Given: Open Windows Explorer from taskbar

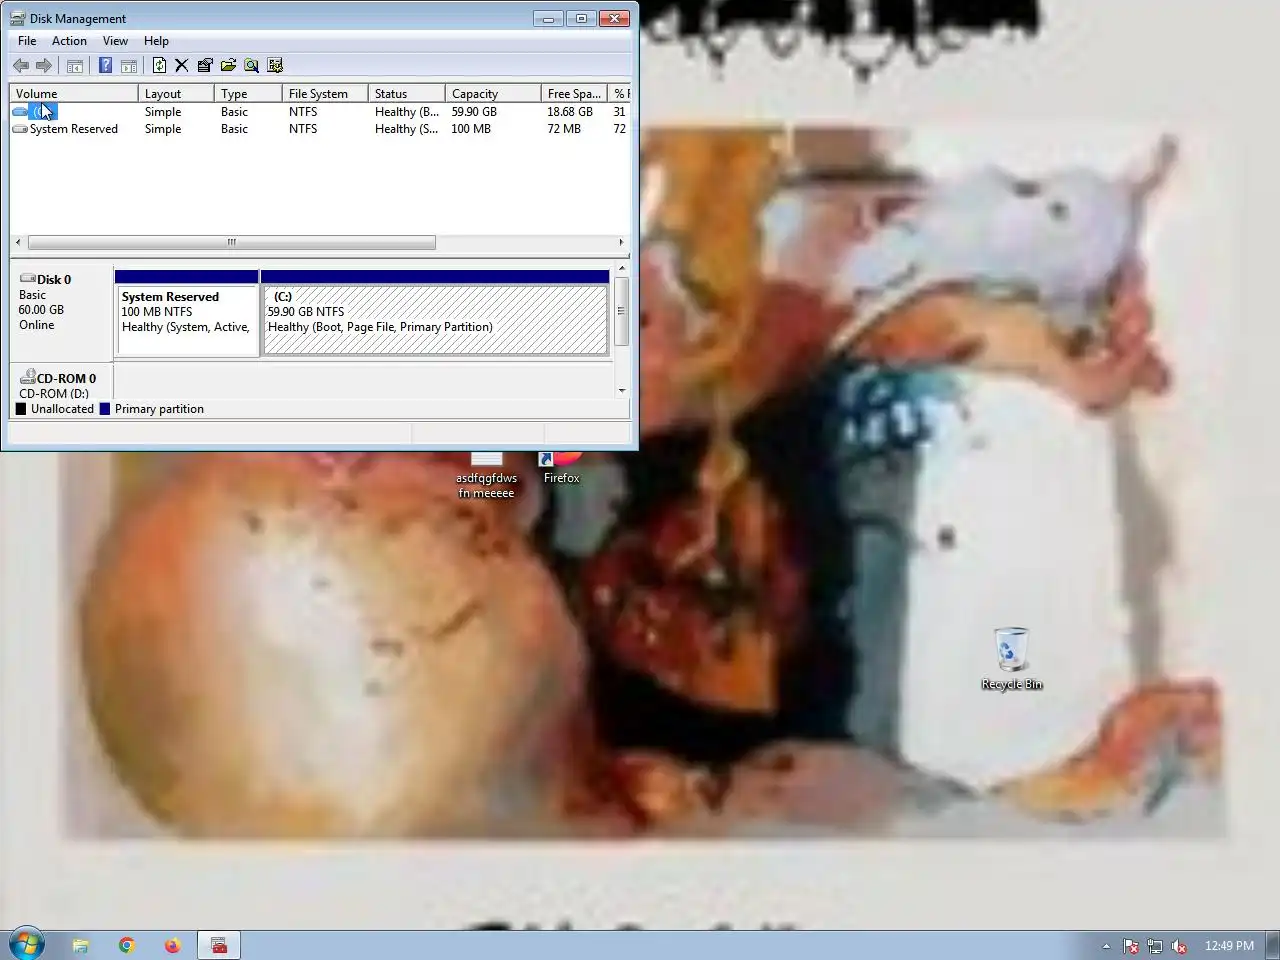Looking at the screenshot, I should click(x=80, y=945).
